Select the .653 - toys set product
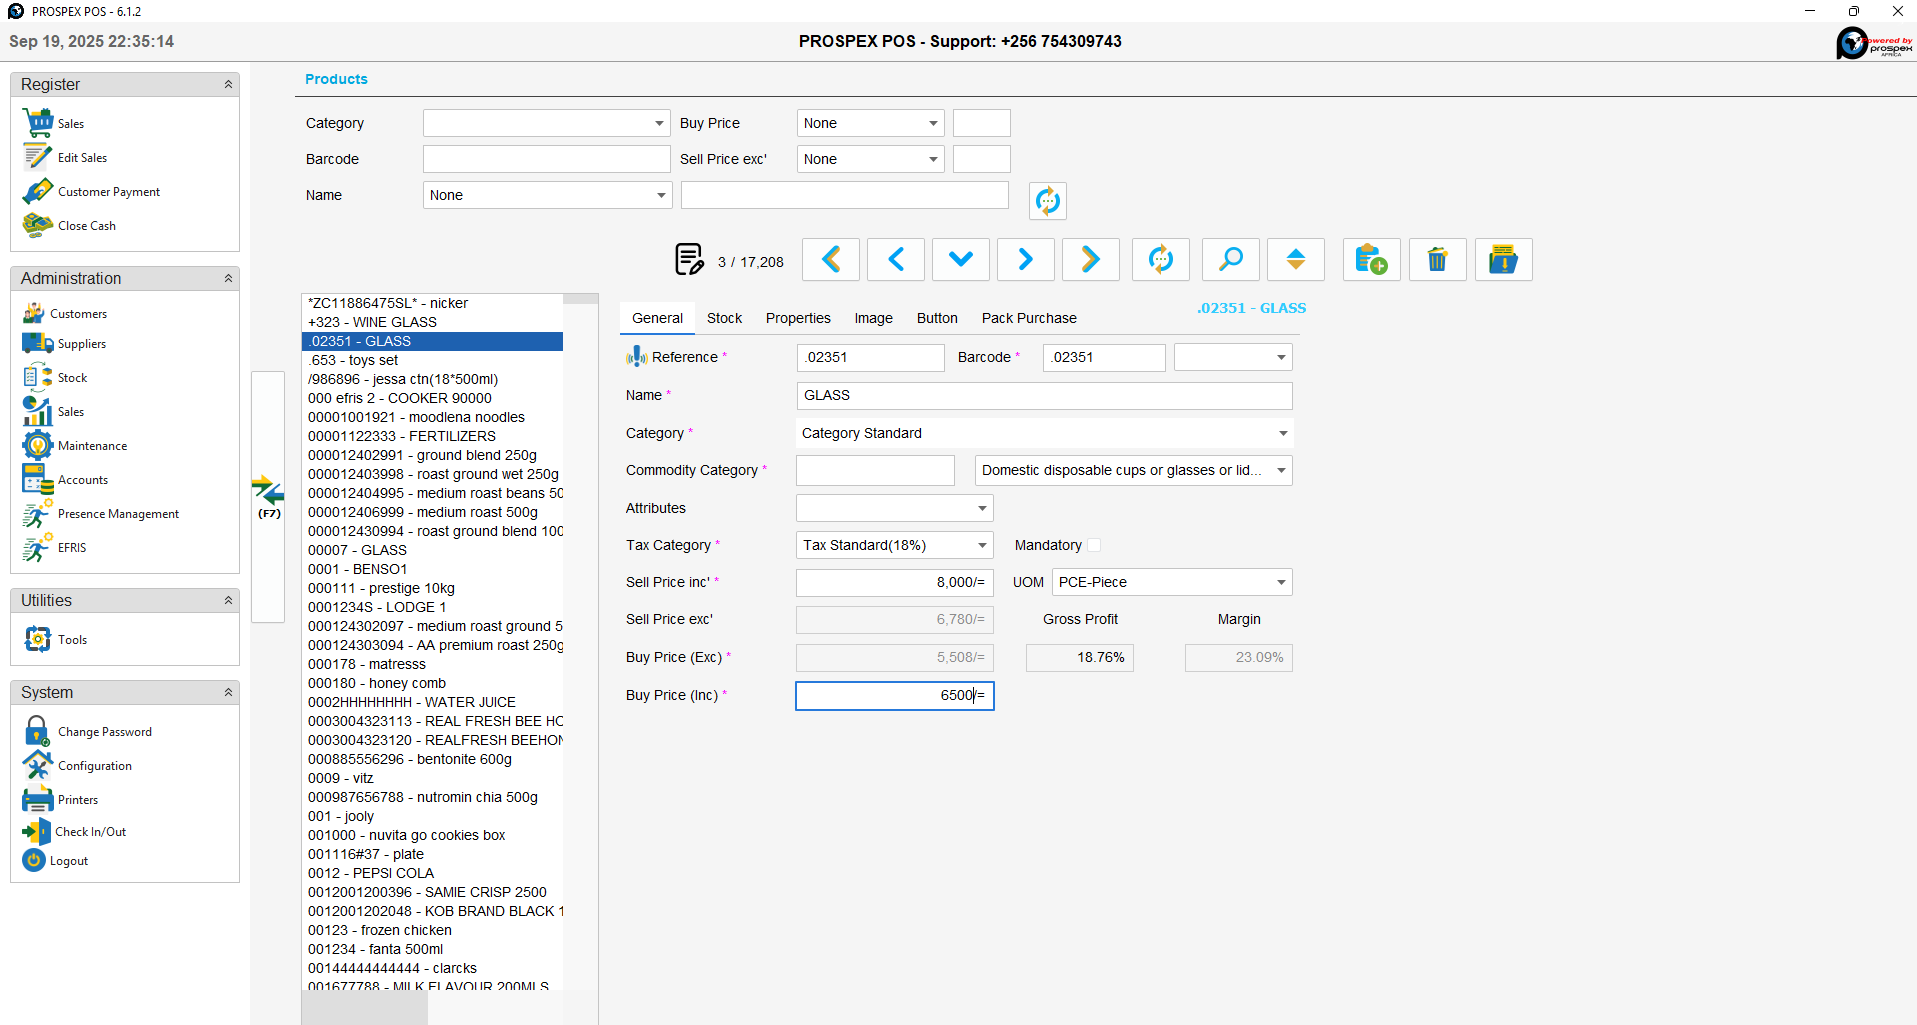This screenshot has width=1917, height=1025. tap(352, 360)
